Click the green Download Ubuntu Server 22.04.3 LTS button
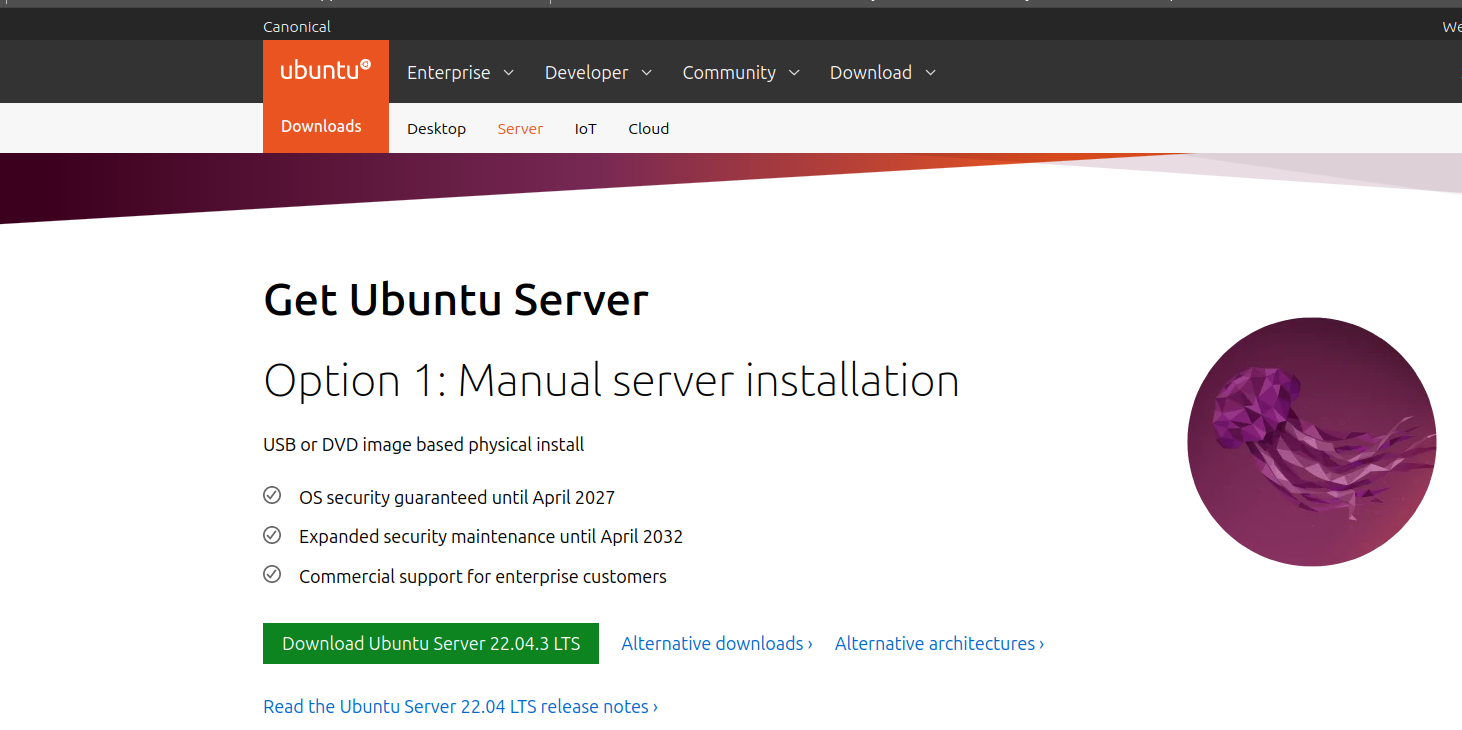The width and height of the screenshot is (1462, 730). pos(431,643)
